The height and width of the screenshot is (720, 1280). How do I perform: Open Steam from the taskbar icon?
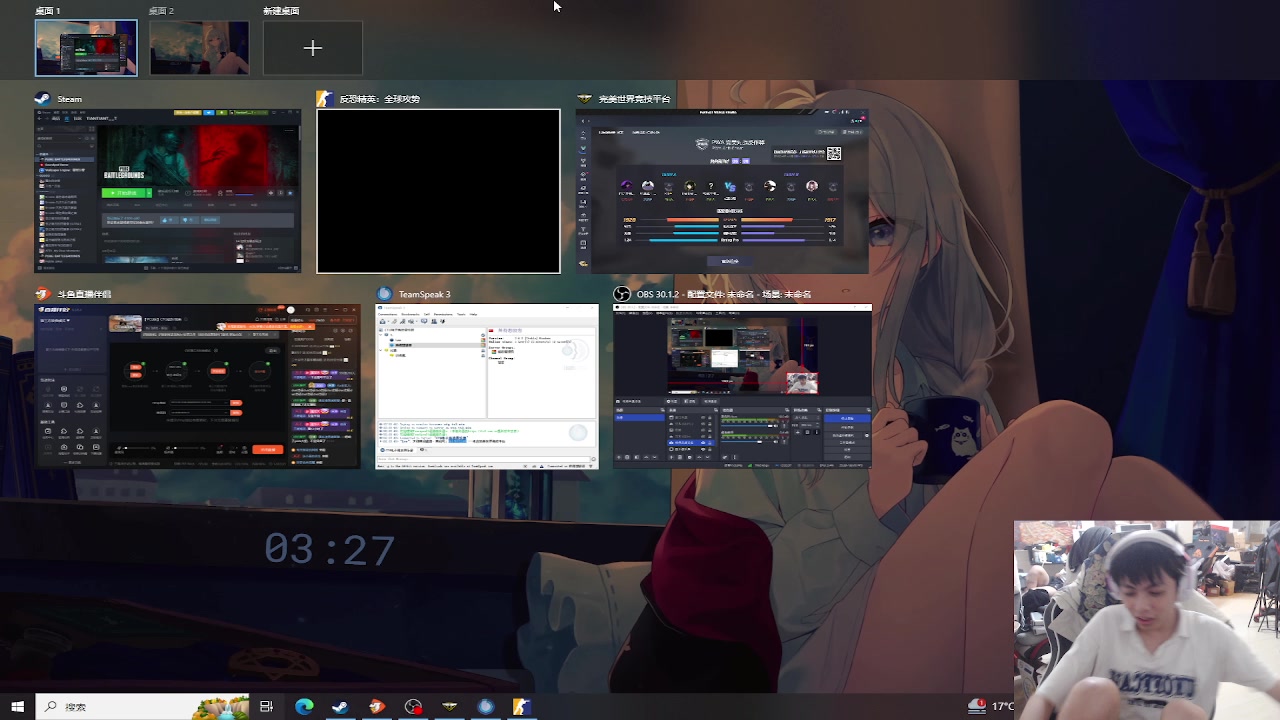(x=340, y=706)
